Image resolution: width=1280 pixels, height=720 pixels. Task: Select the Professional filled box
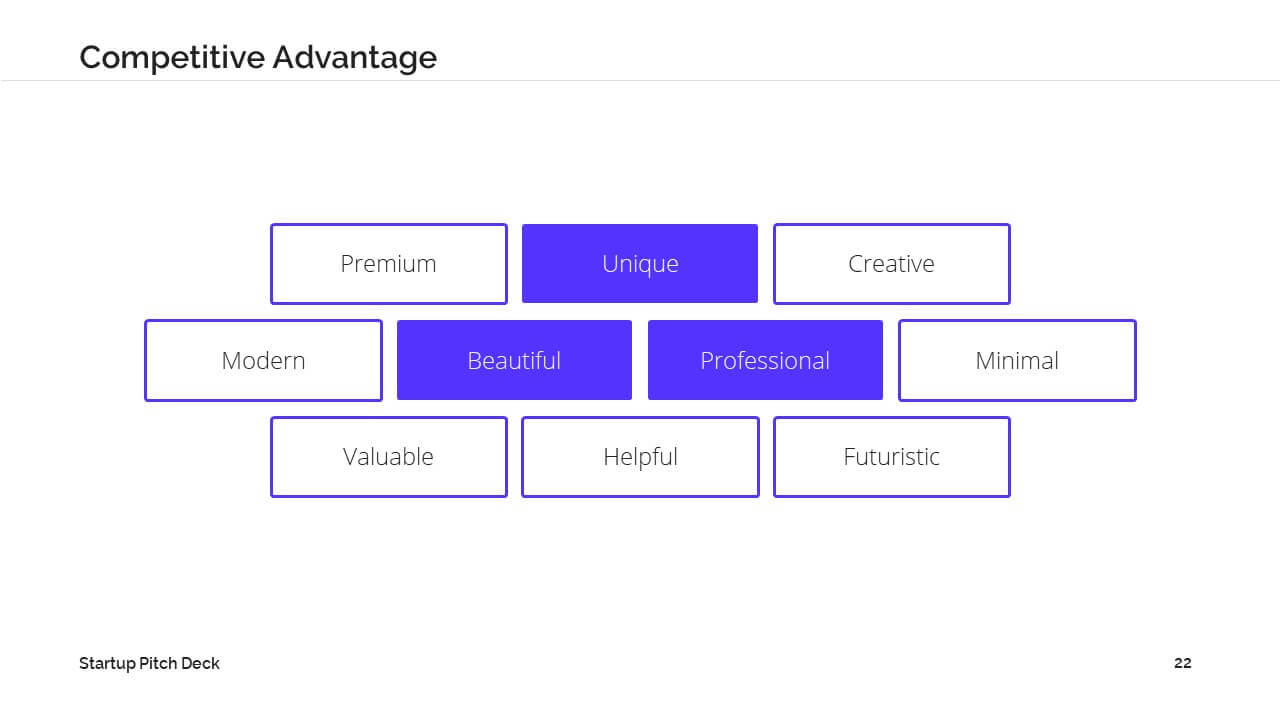[765, 360]
